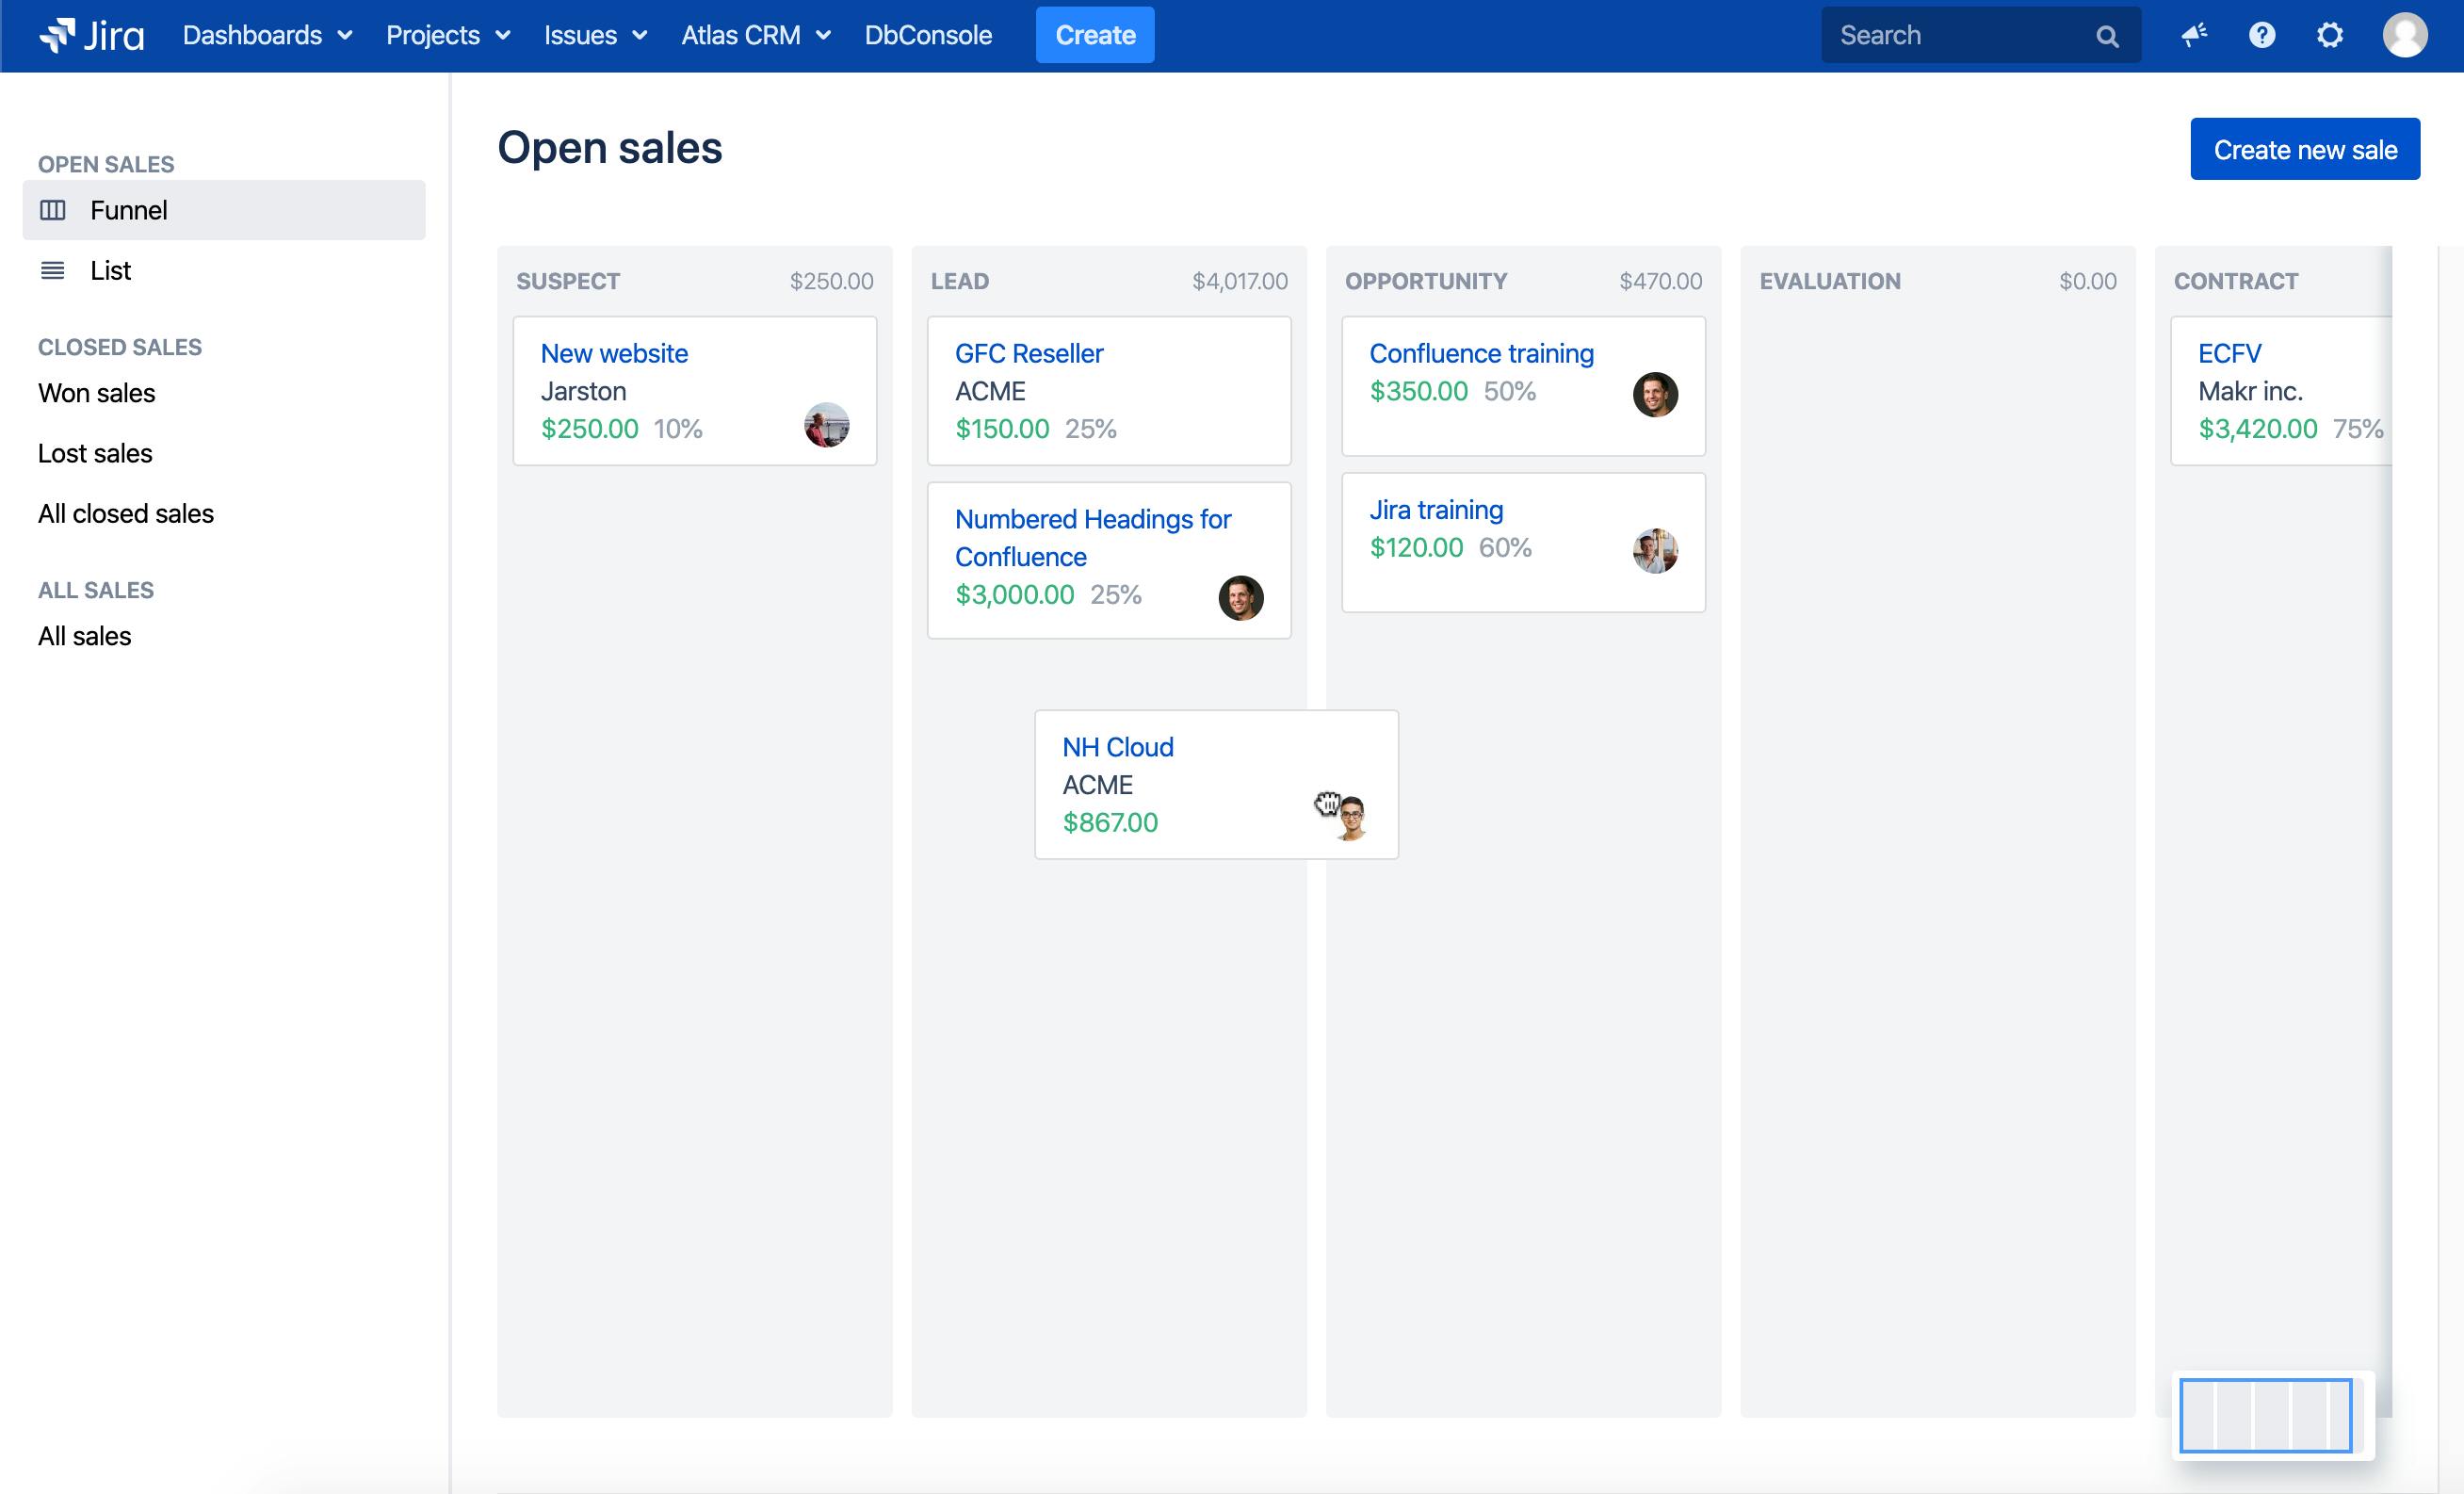
Task: Click the $120.00 amount
Action: tap(1416, 547)
